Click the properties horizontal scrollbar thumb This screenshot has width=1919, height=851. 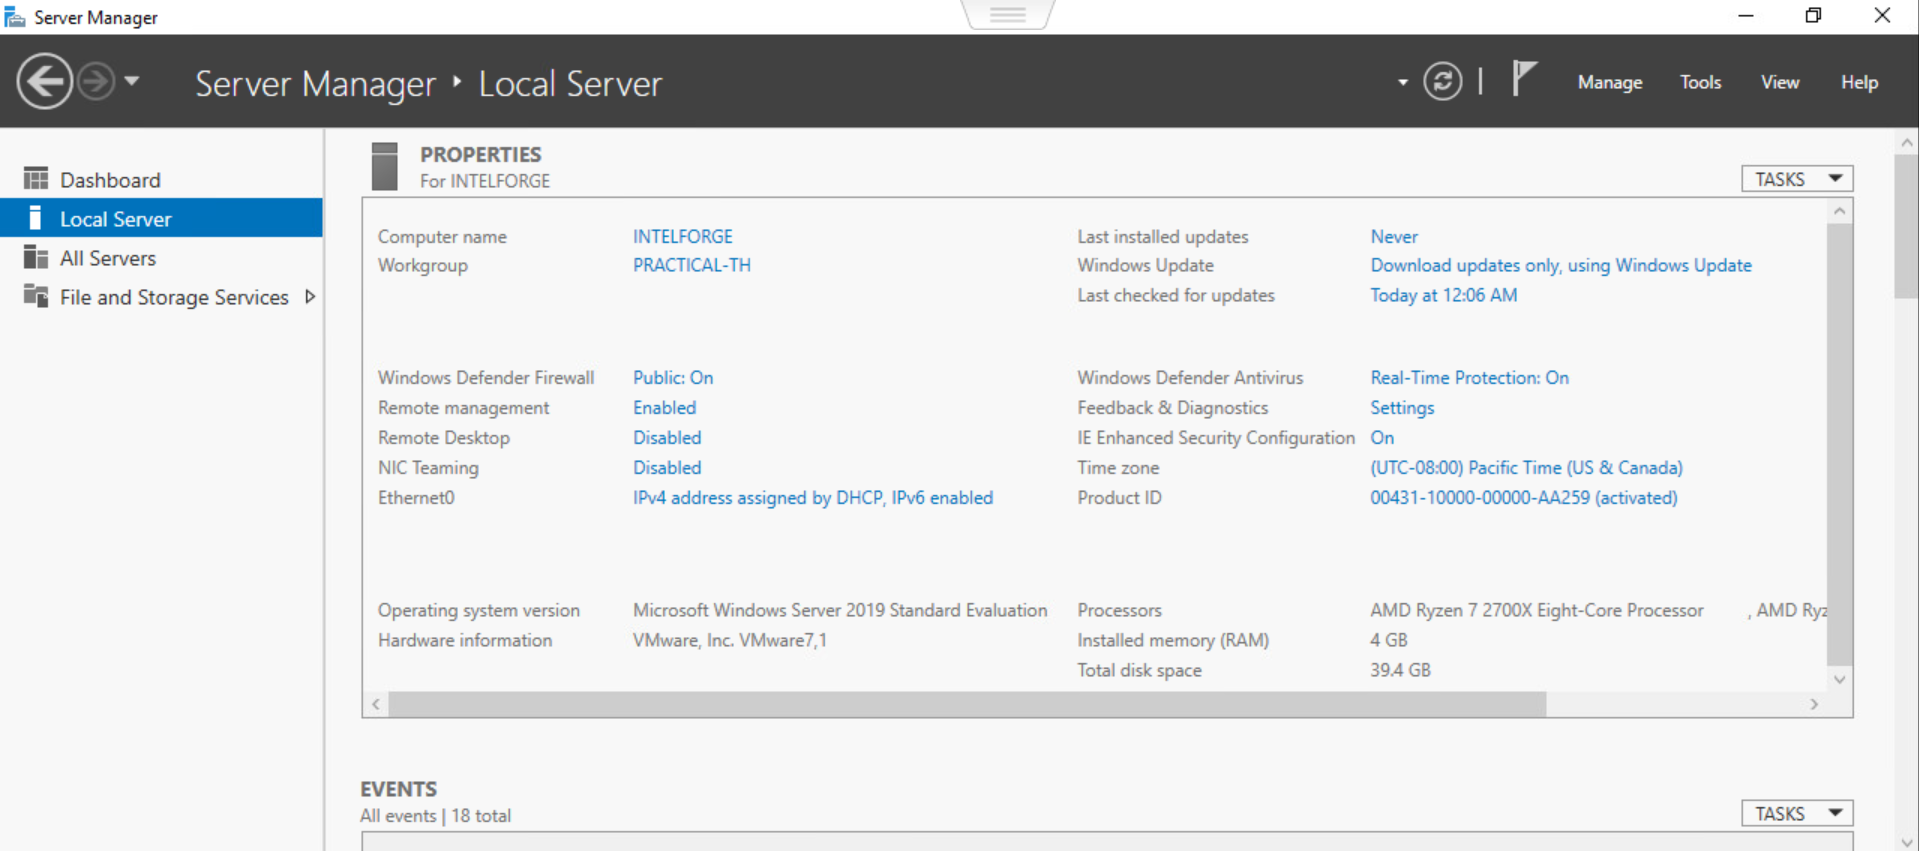click(967, 704)
